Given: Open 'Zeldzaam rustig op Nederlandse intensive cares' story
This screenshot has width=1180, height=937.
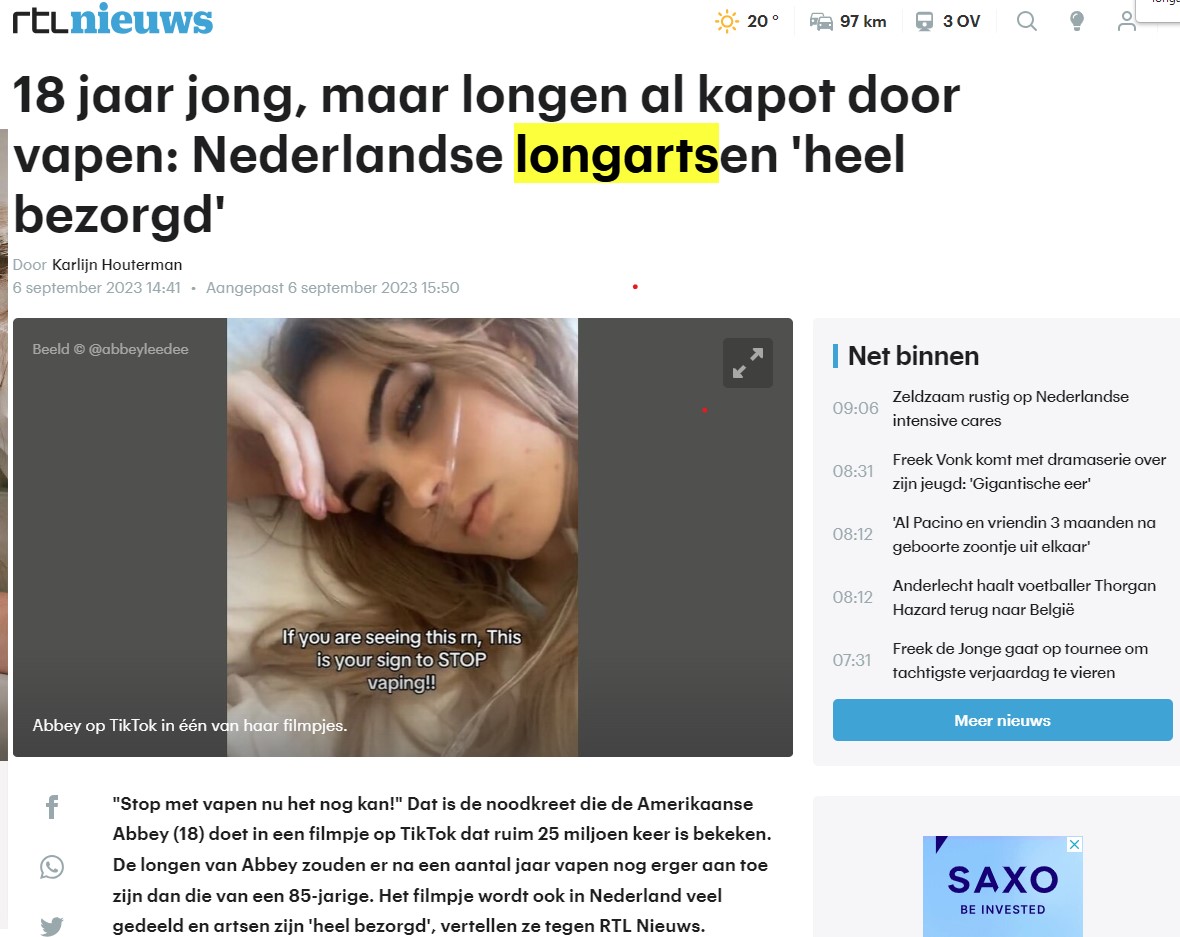Looking at the screenshot, I should [x=1011, y=409].
